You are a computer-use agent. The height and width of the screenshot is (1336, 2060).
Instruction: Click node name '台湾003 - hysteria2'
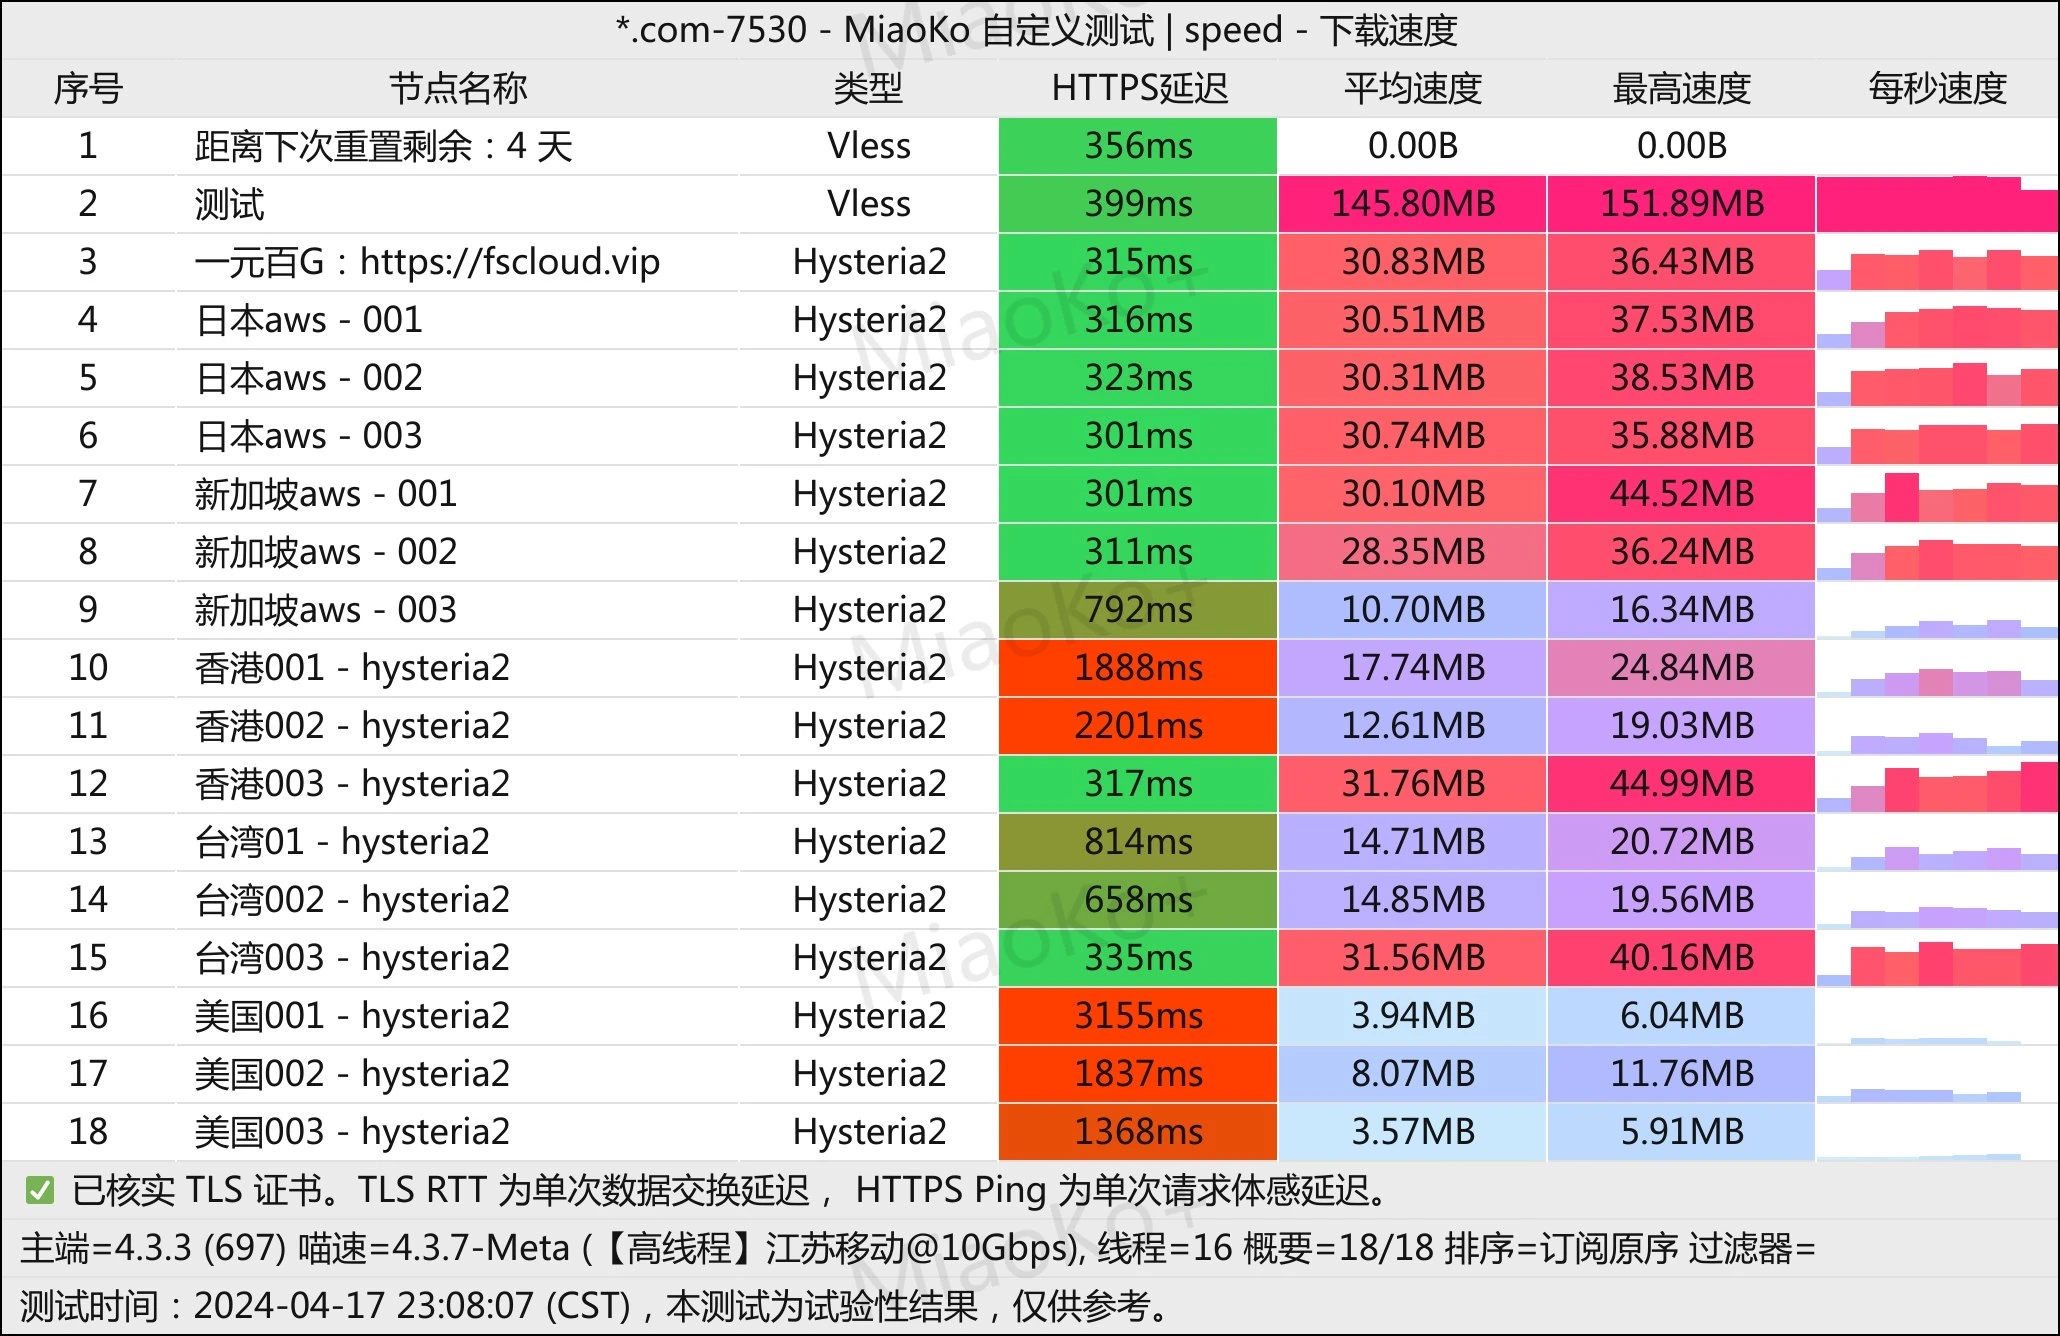(x=352, y=959)
